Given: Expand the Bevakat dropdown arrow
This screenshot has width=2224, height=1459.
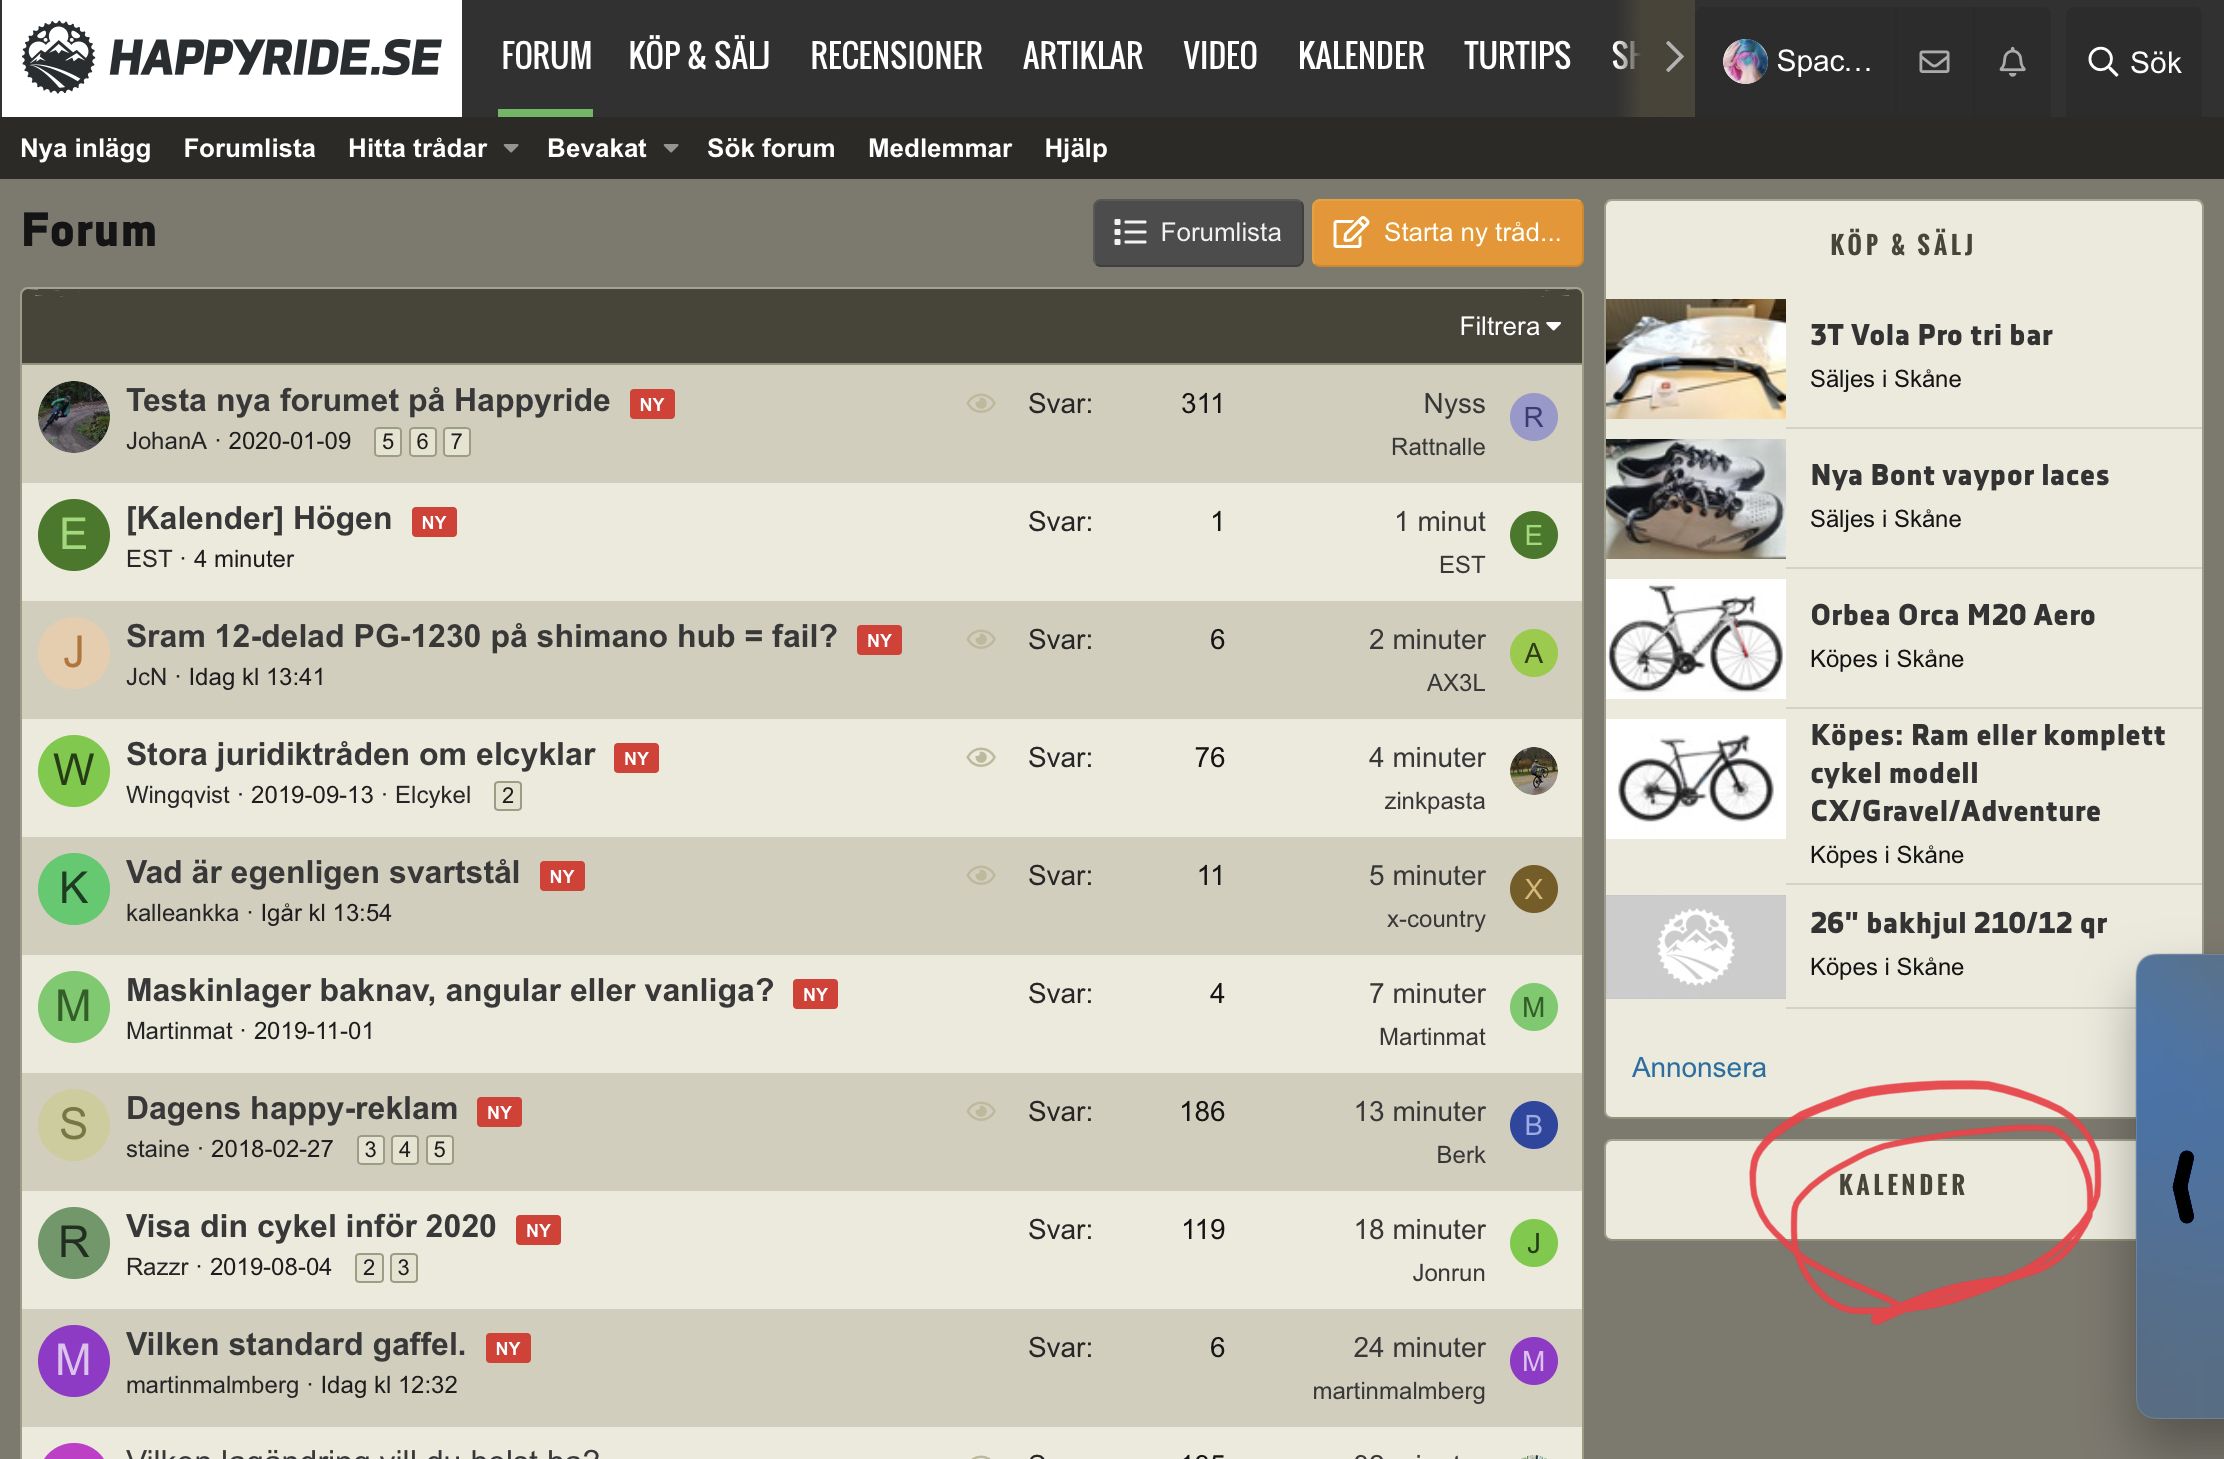Looking at the screenshot, I should coord(671,148).
